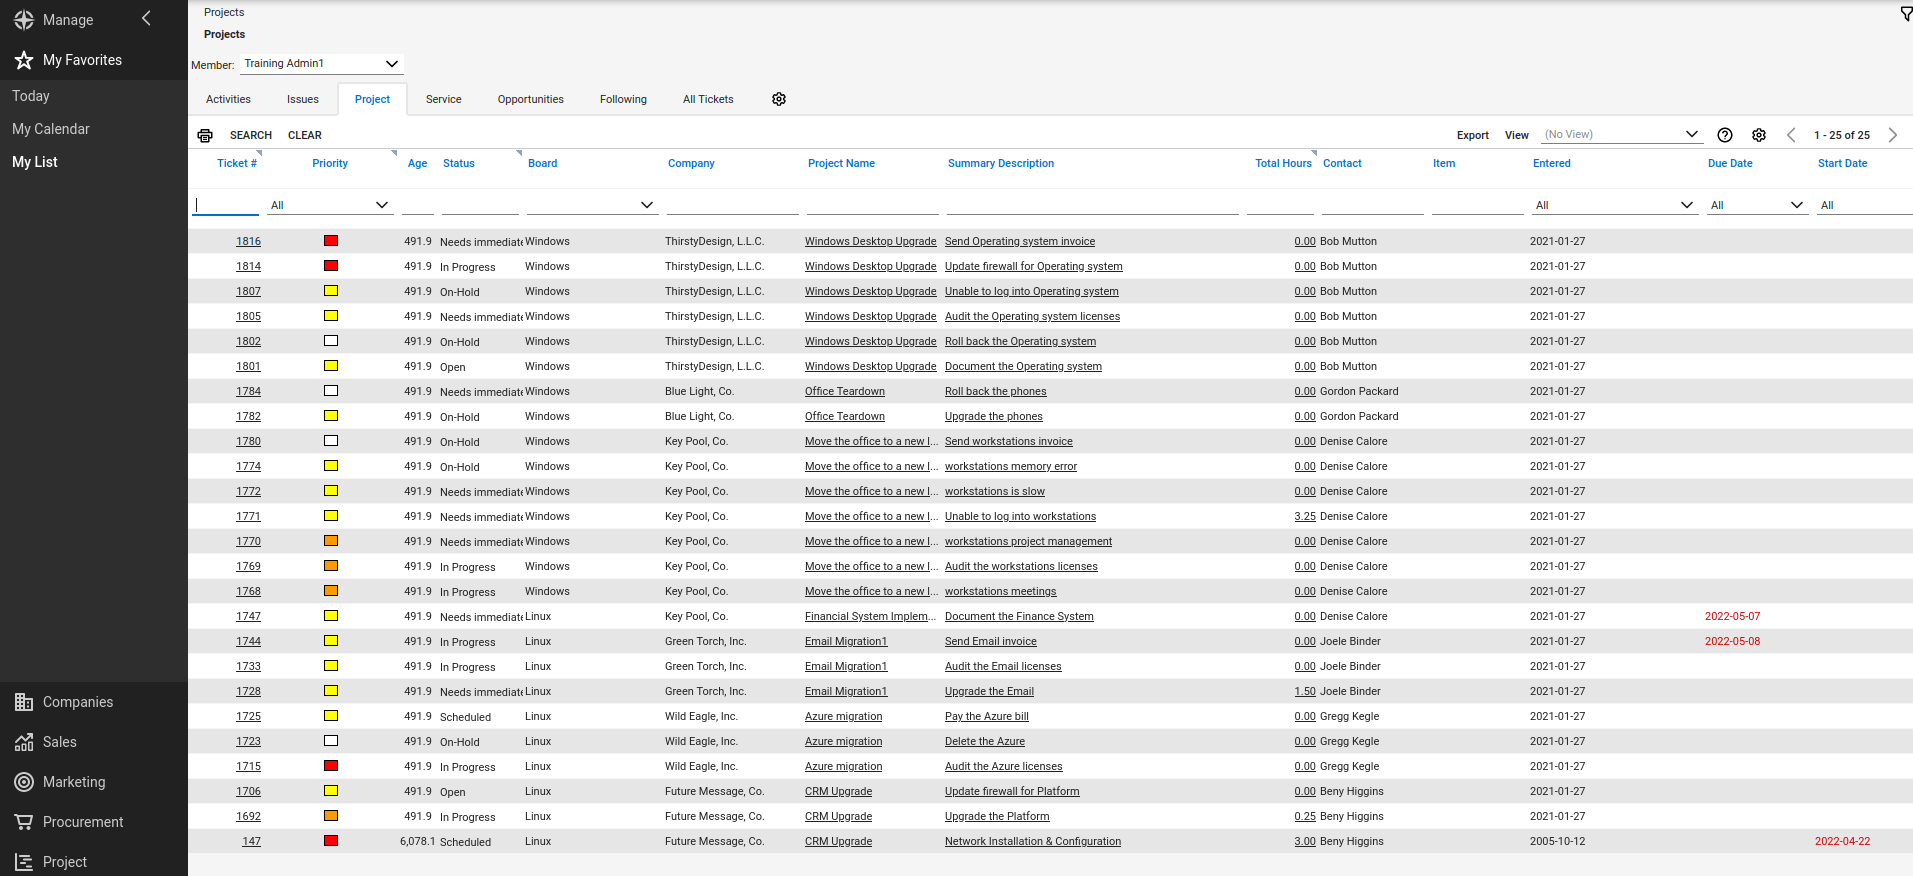Image resolution: width=1913 pixels, height=876 pixels.
Task: Click yellow priority swatch for ticket 1807
Action: pos(331,291)
